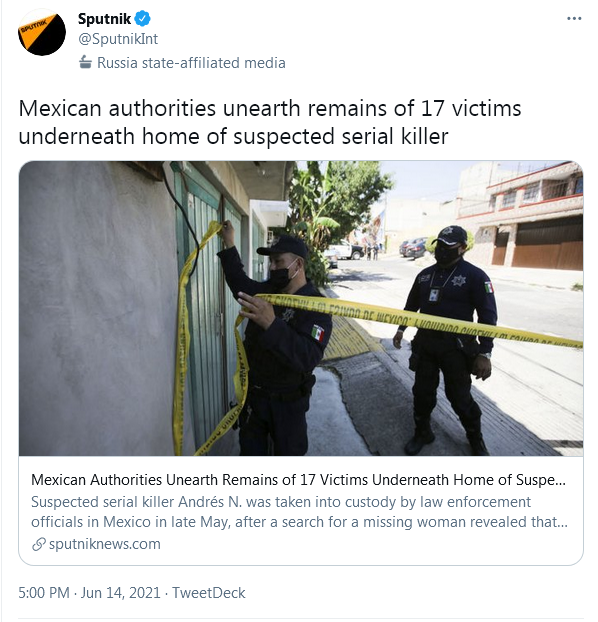Open the TweetDeck source label
598x622 pixels.
(209, 593)
